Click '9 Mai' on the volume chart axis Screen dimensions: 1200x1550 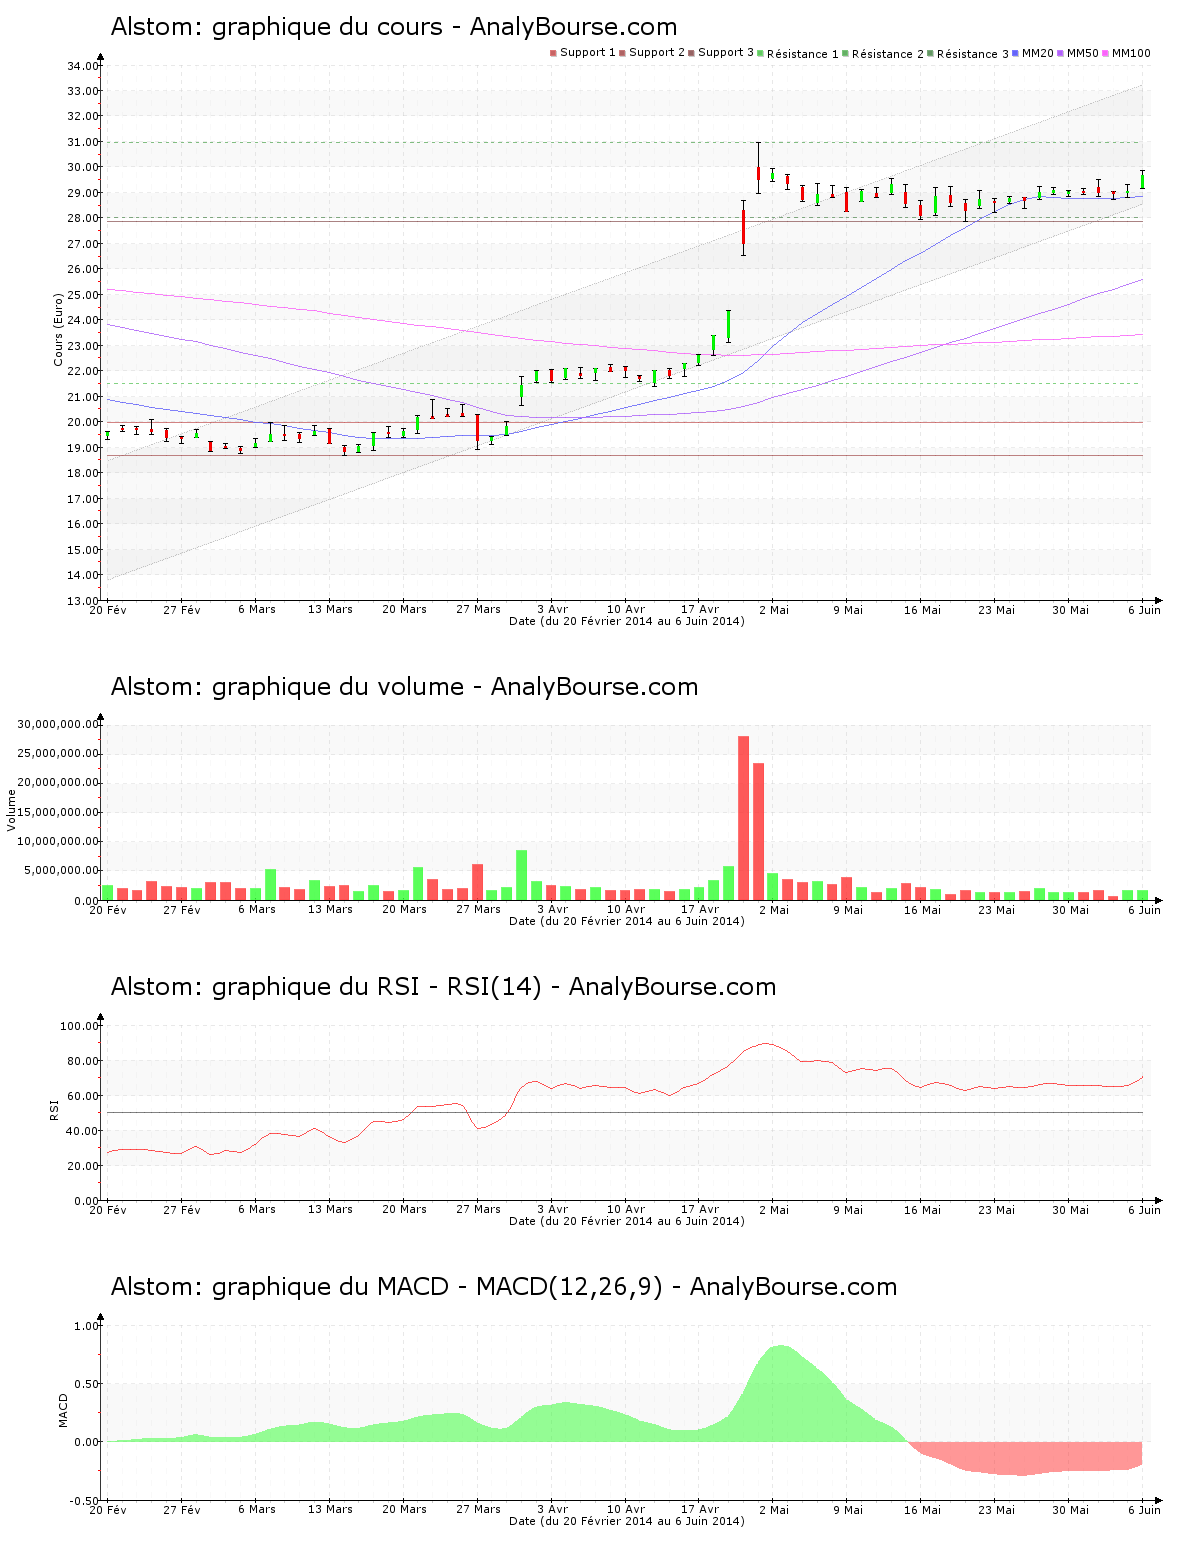[x=848, y=910]
